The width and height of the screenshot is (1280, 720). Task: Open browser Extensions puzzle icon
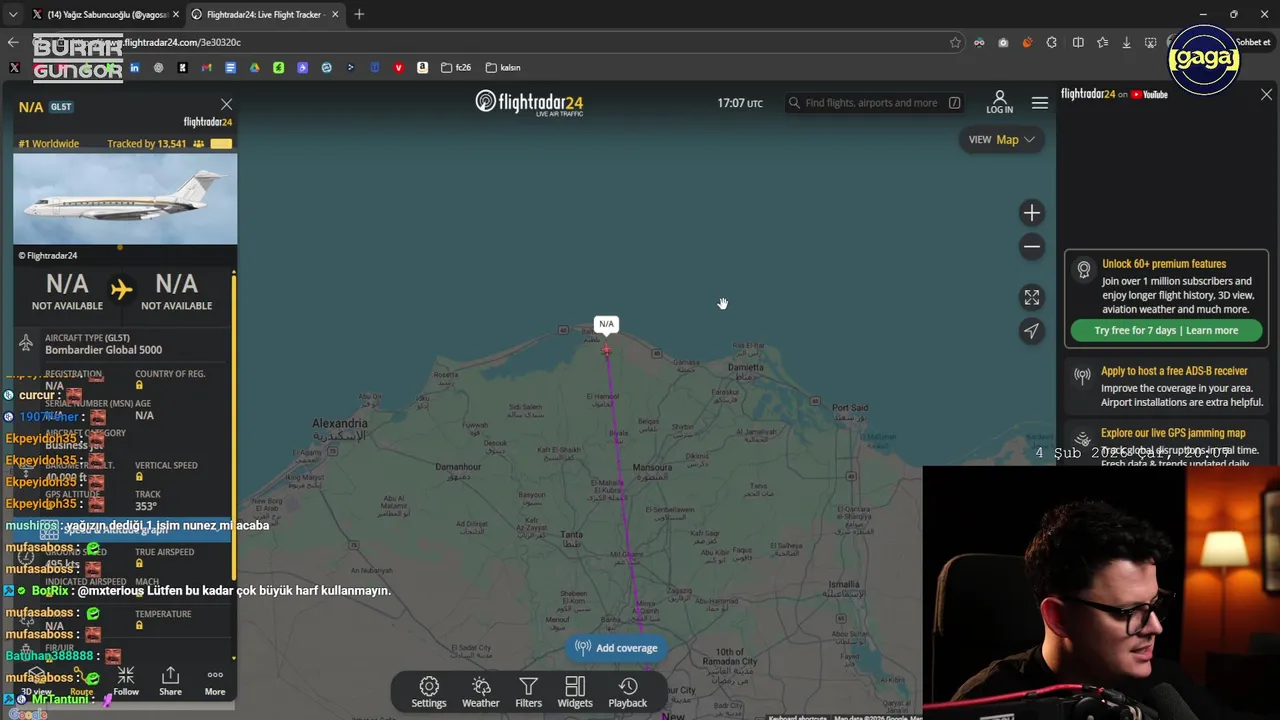coord(1051,42)
